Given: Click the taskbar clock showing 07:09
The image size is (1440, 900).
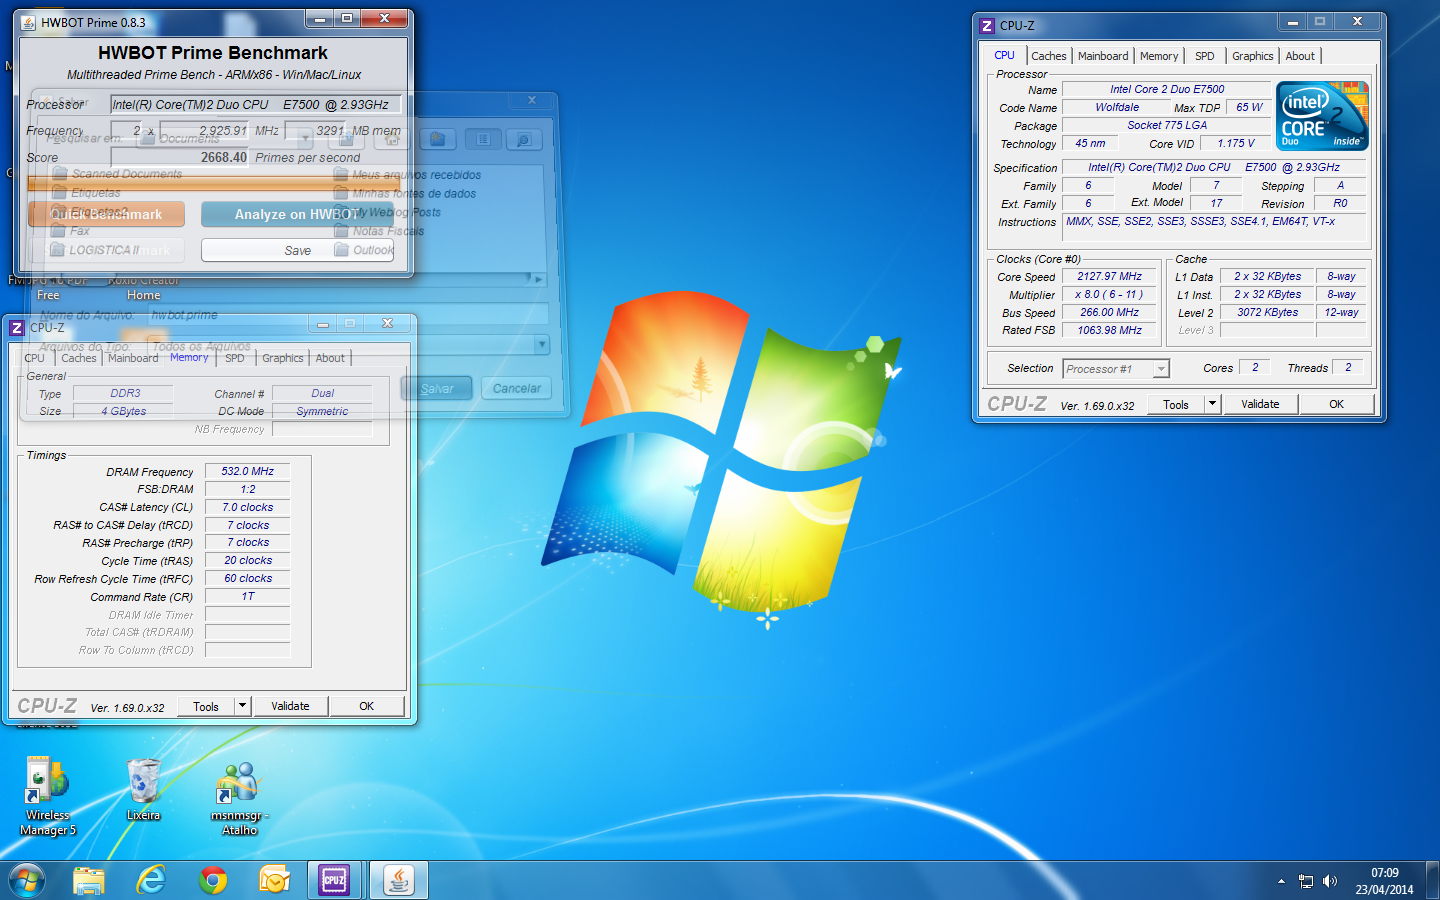Looking at the screenshot, I should click(x=1385, y=881).
